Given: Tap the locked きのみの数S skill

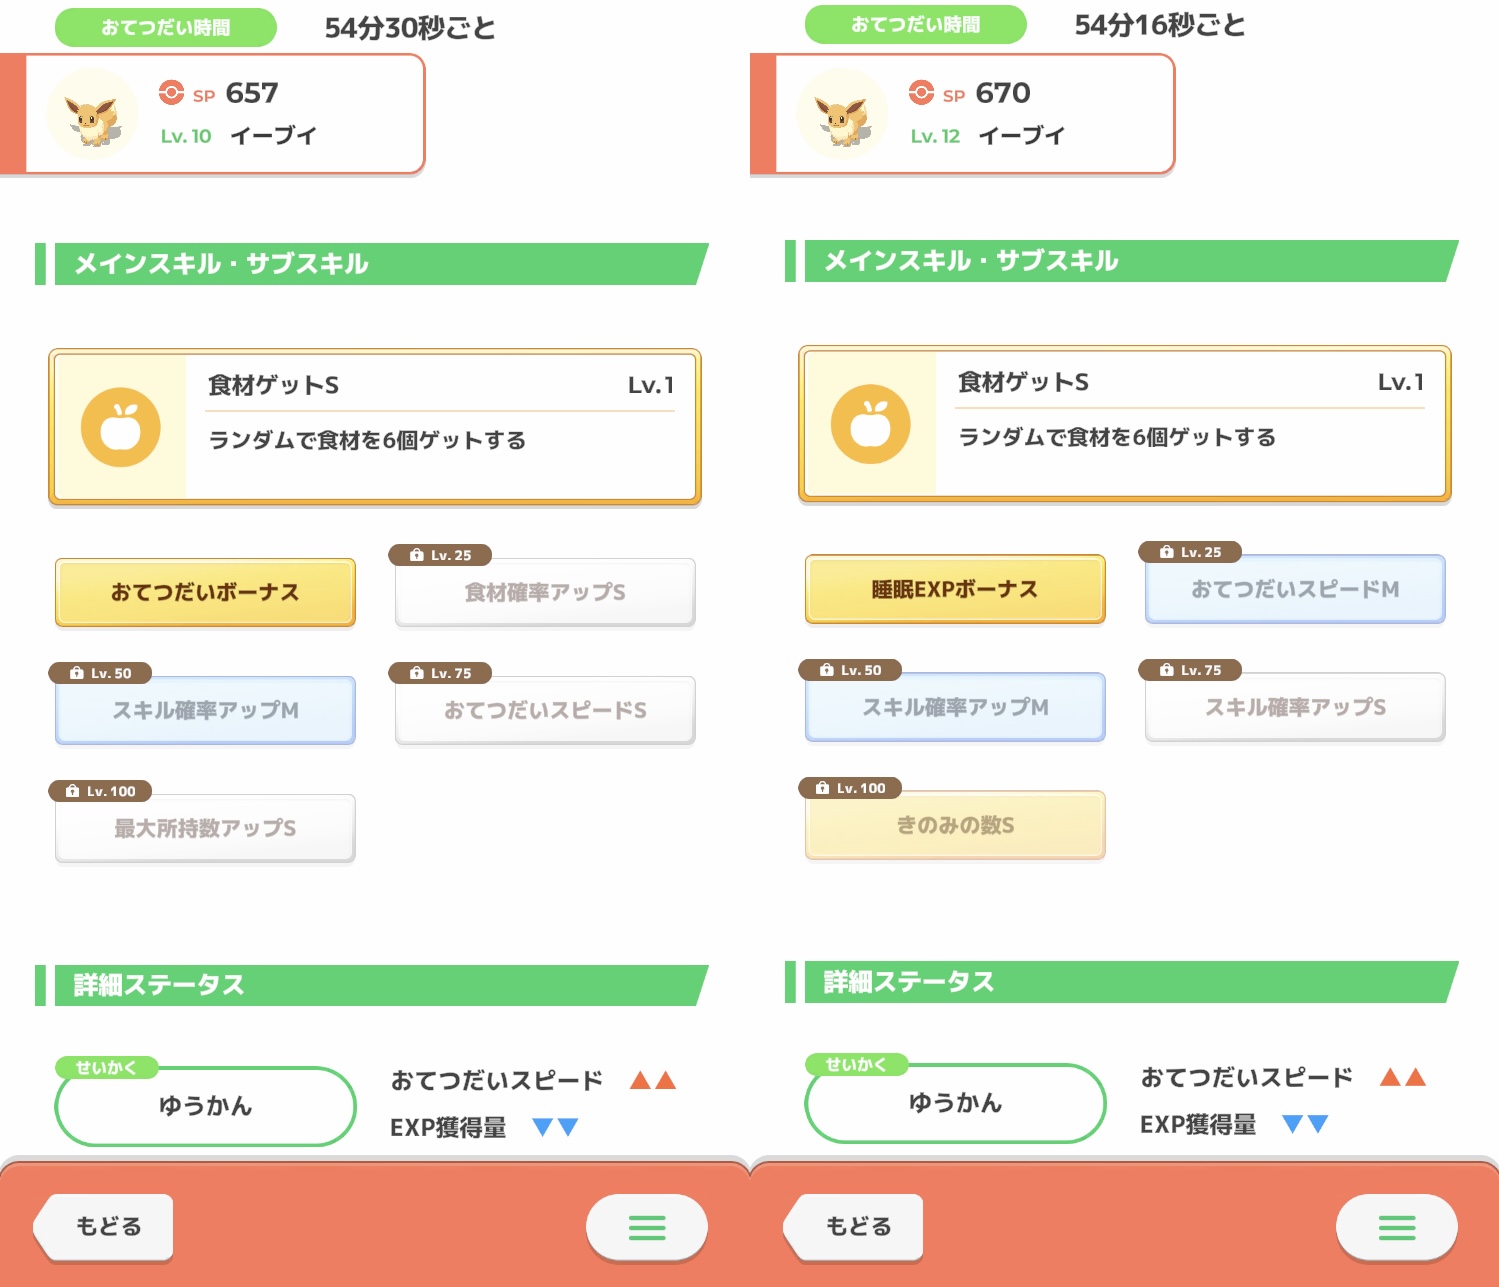Looking at the screenshot, I should tap(955, 825).
